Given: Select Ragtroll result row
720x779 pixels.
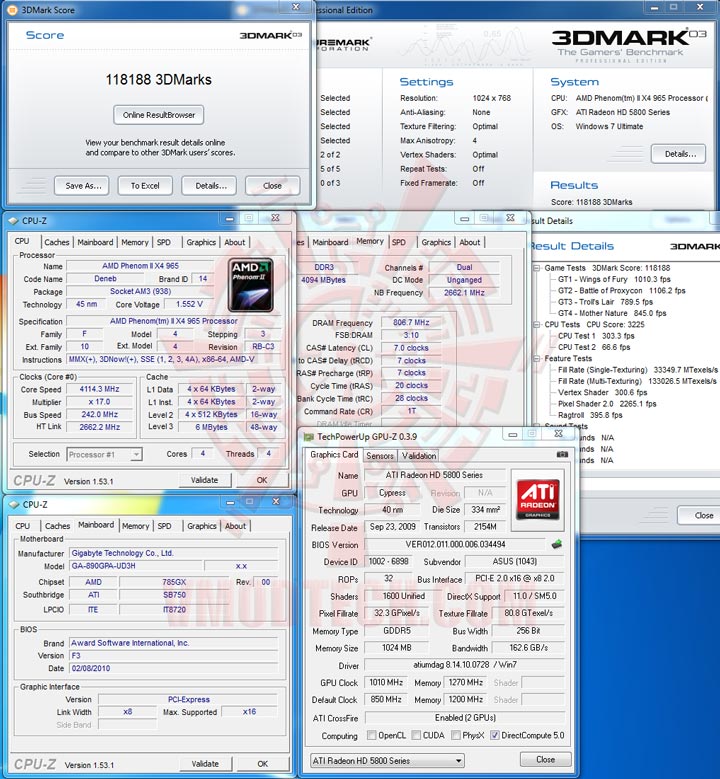Looking at the screenshot, I should tap(590, 415).
